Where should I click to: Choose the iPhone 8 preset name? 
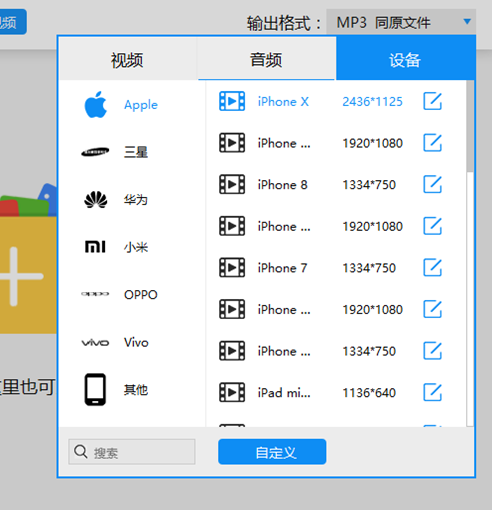coord(283,185)
